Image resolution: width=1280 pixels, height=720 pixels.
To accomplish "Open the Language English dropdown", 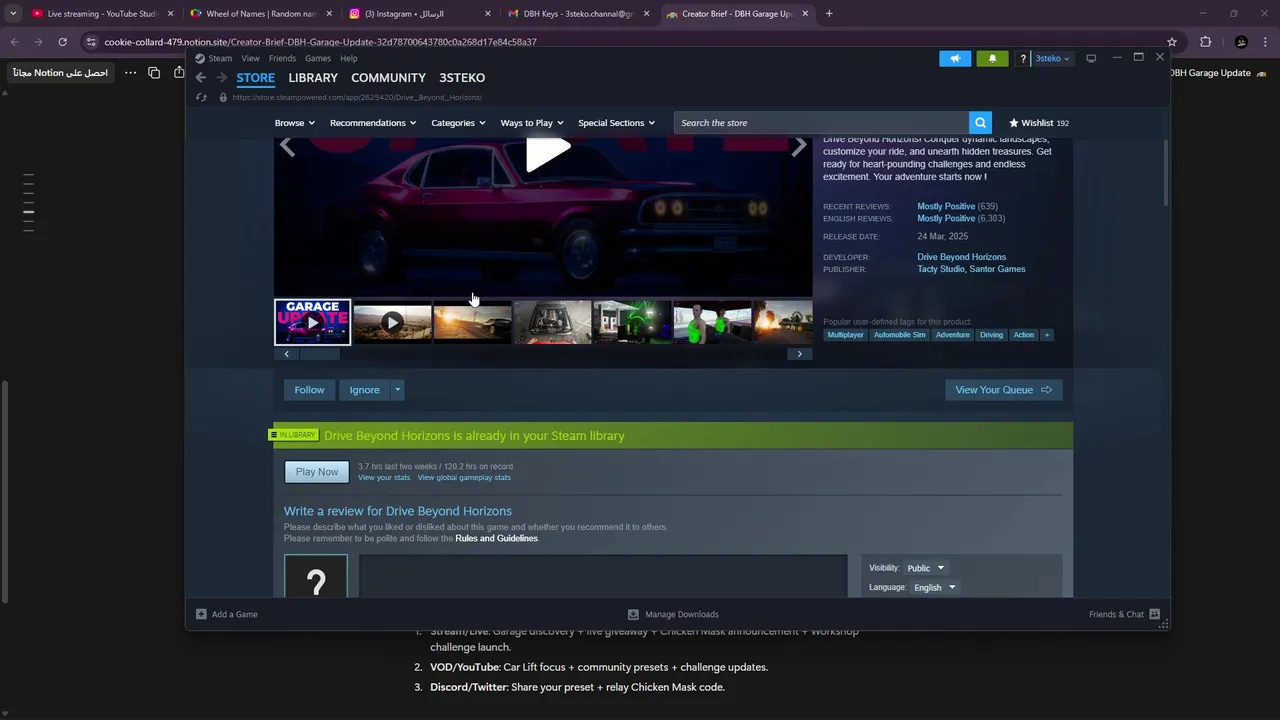I will (x=935, y=587).
